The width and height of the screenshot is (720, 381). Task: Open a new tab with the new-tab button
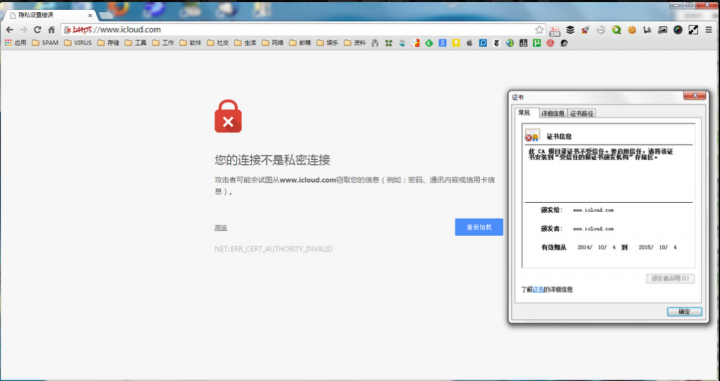tap(106, 16)
